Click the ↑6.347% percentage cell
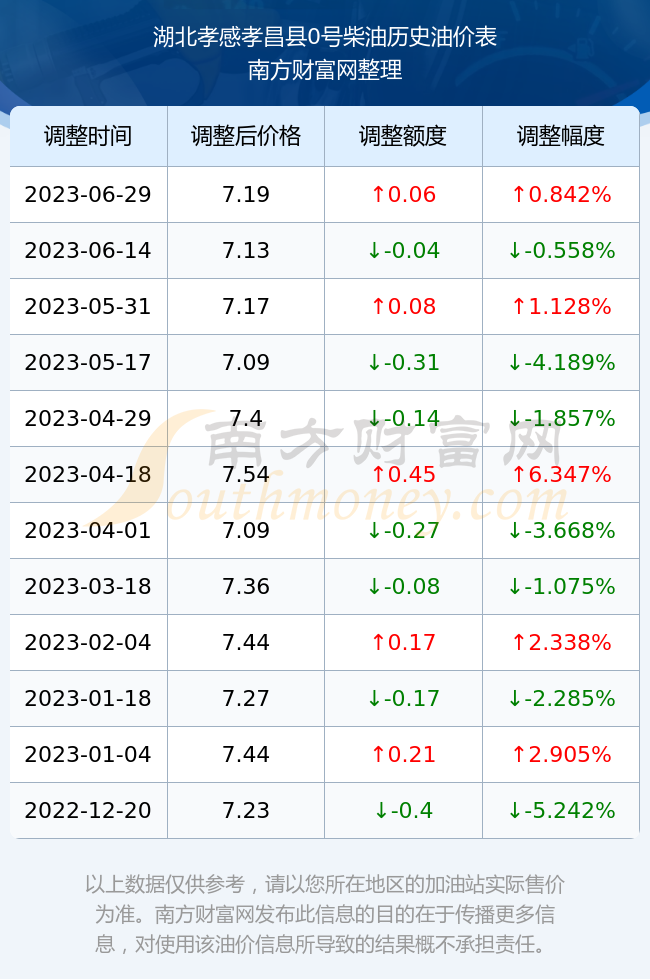The image size is (650, 980). (561, 474)
